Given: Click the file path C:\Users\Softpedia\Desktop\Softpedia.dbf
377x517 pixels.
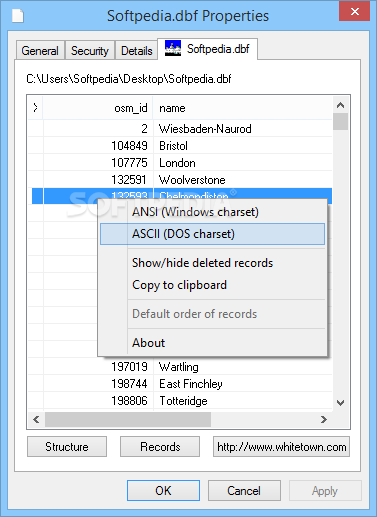Looking at the screenshot, I should (x=129, y=79).
